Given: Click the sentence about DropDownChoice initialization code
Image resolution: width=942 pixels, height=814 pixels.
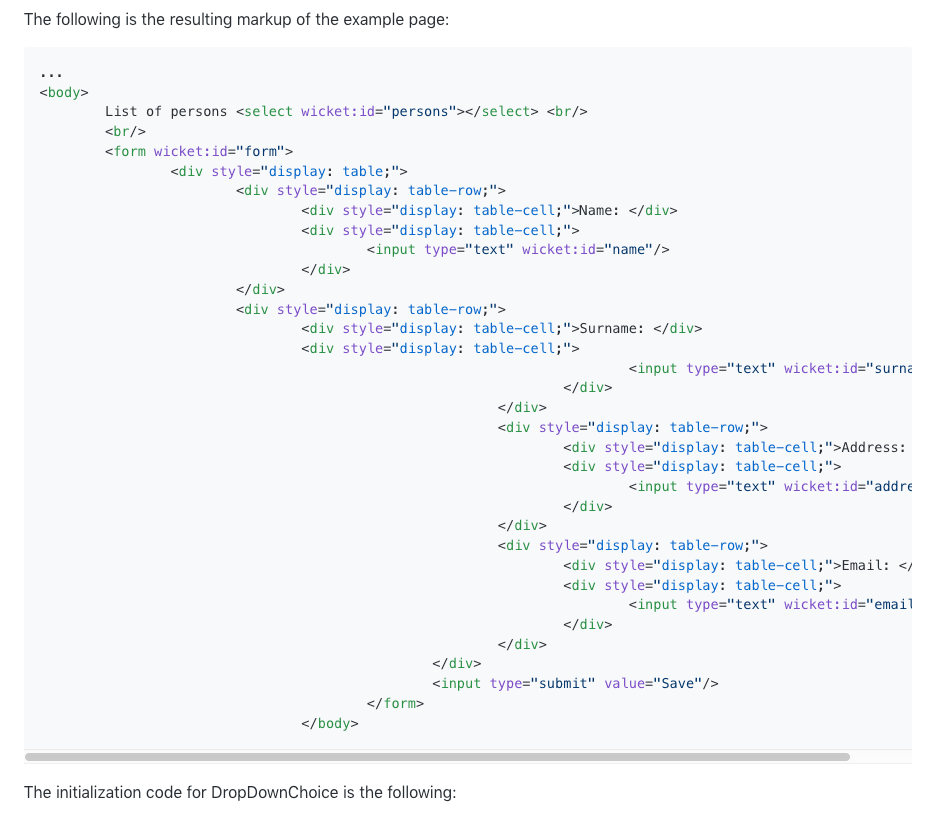Looking at the screenshot, I should (240, 792).
